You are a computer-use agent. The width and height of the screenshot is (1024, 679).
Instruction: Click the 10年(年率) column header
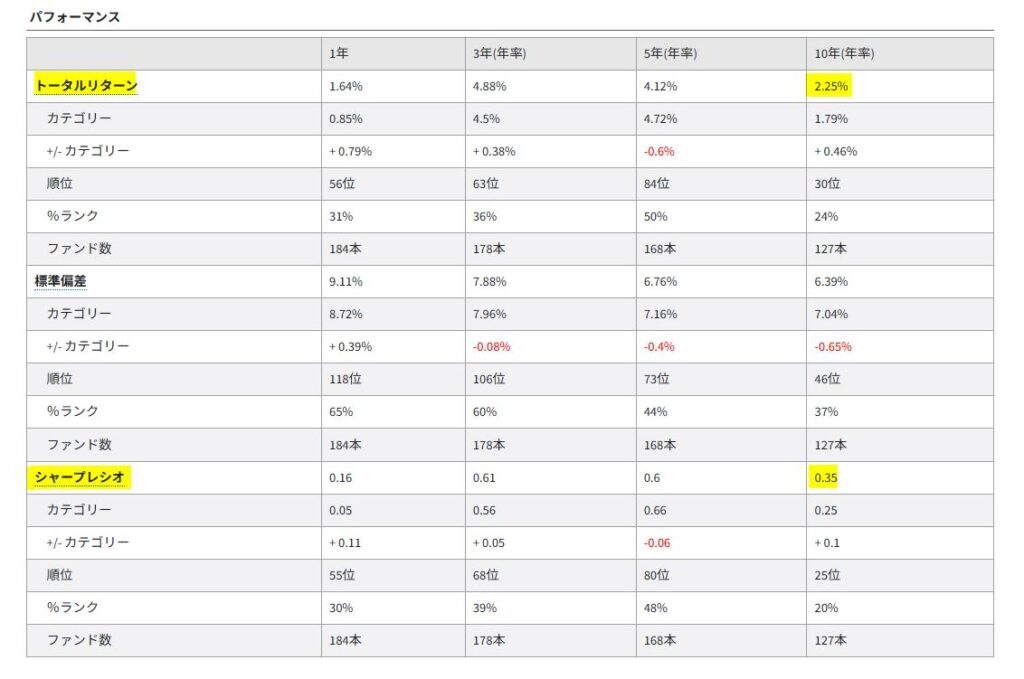(x=844, y=54)
